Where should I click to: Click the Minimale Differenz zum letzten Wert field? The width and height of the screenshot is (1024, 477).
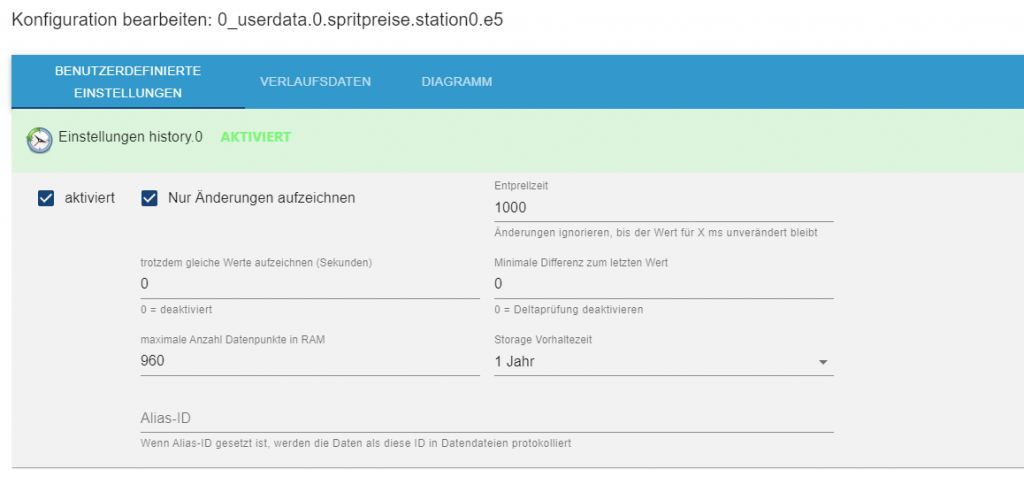tap(663, 284)
